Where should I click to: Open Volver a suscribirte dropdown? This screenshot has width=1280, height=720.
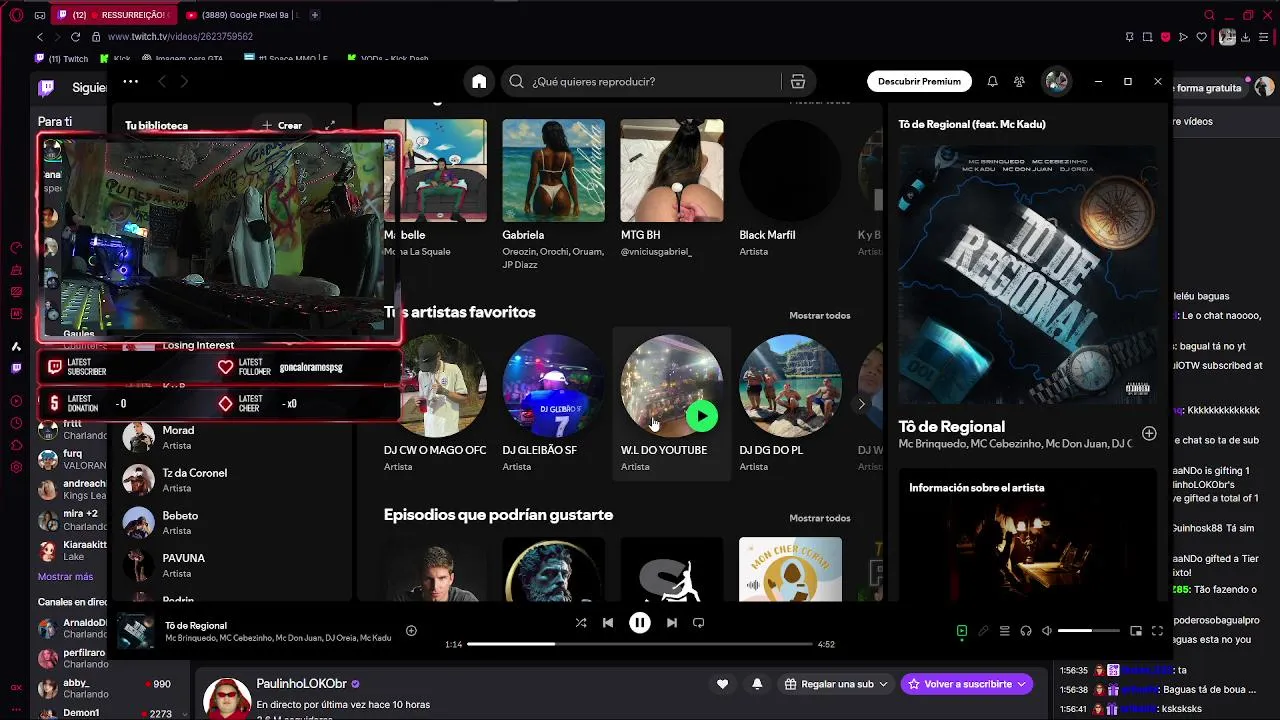point(967,684)
